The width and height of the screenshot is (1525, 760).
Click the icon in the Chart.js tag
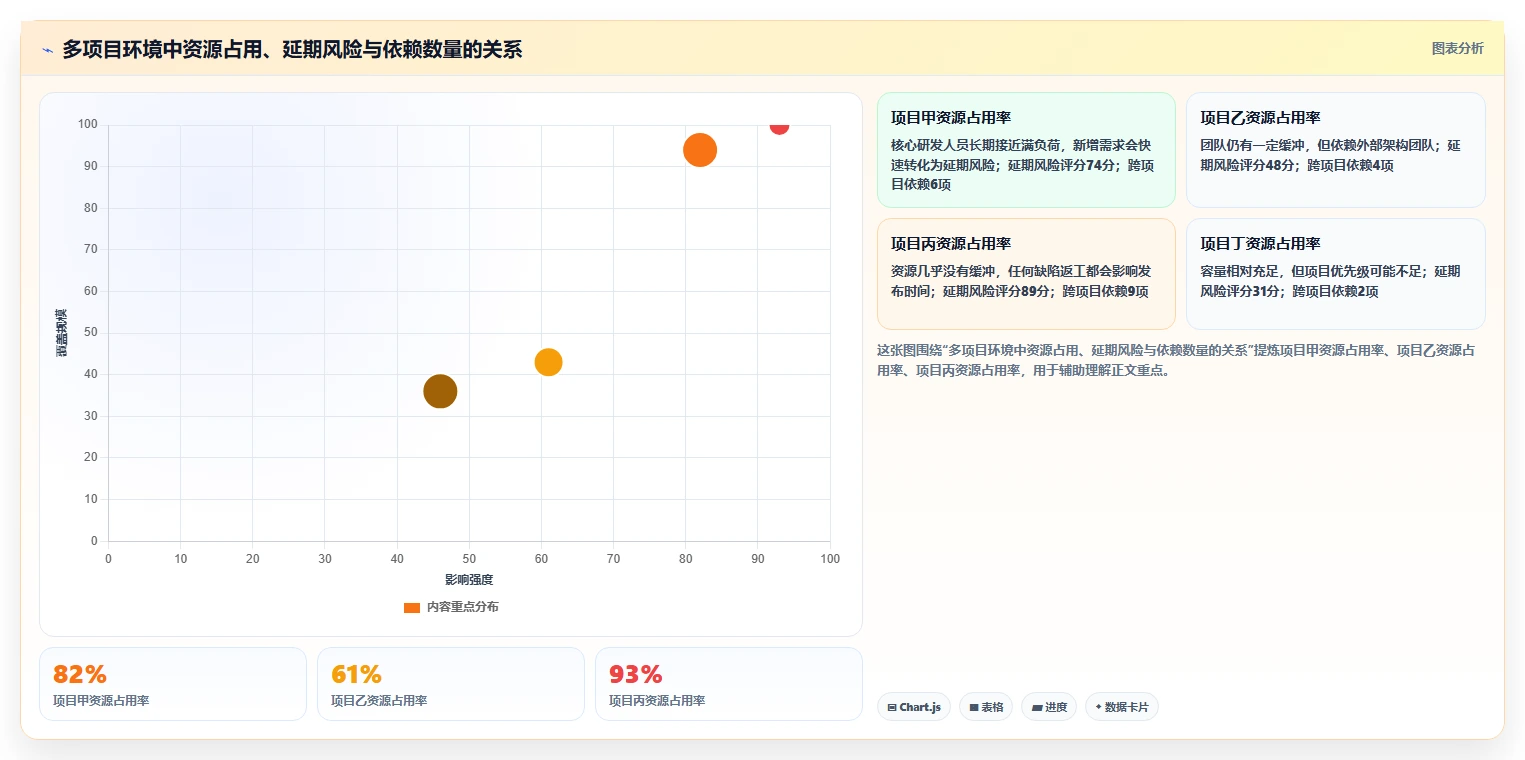(892, 708)
